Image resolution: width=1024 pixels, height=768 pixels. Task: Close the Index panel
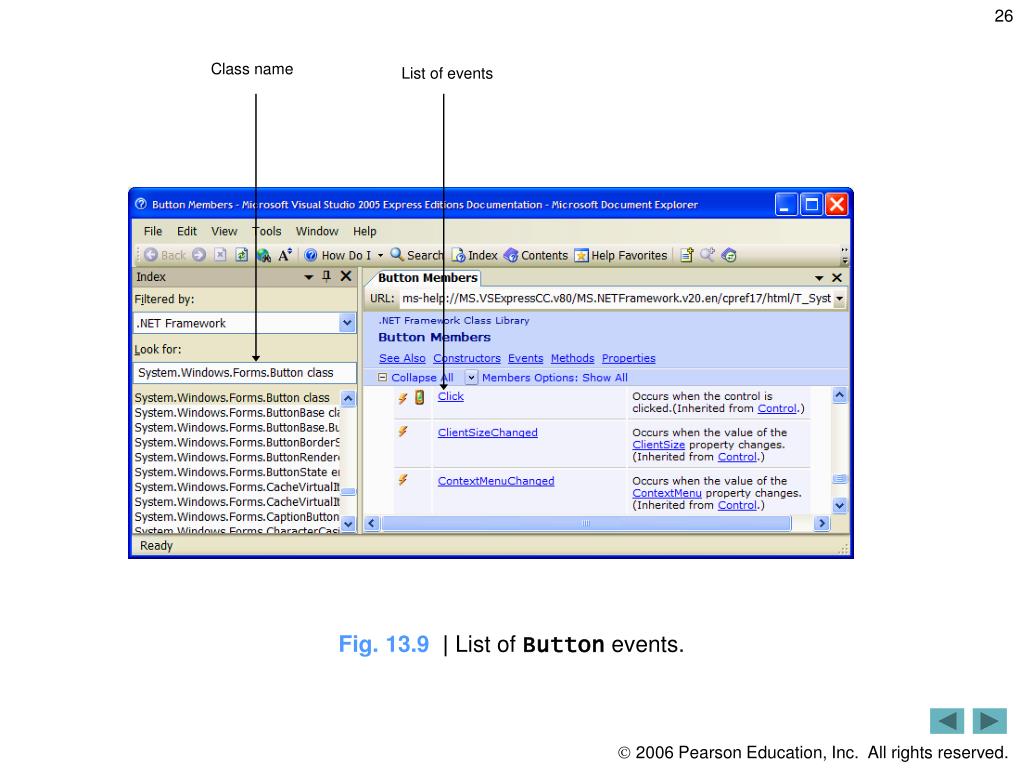click(x=346, y=276)
